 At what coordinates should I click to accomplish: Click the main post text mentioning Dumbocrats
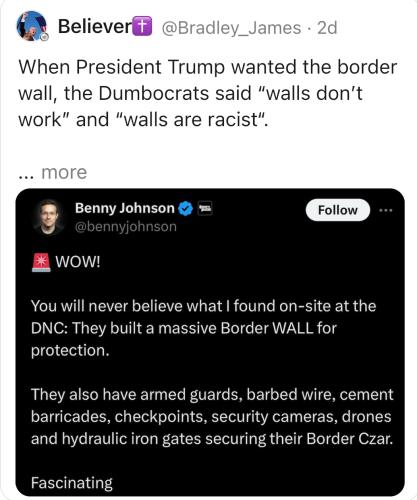pyautogui.click(x=208, y=93)
